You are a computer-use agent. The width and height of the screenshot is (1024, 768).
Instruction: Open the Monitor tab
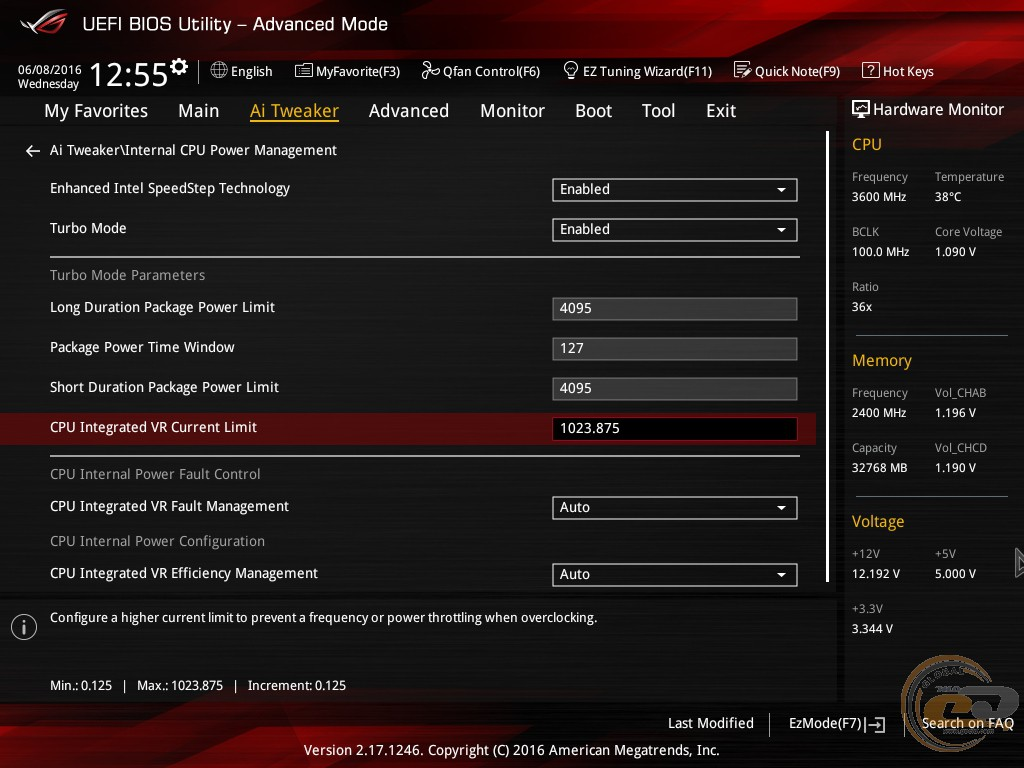pyautogui.click(x=513, y=111)
